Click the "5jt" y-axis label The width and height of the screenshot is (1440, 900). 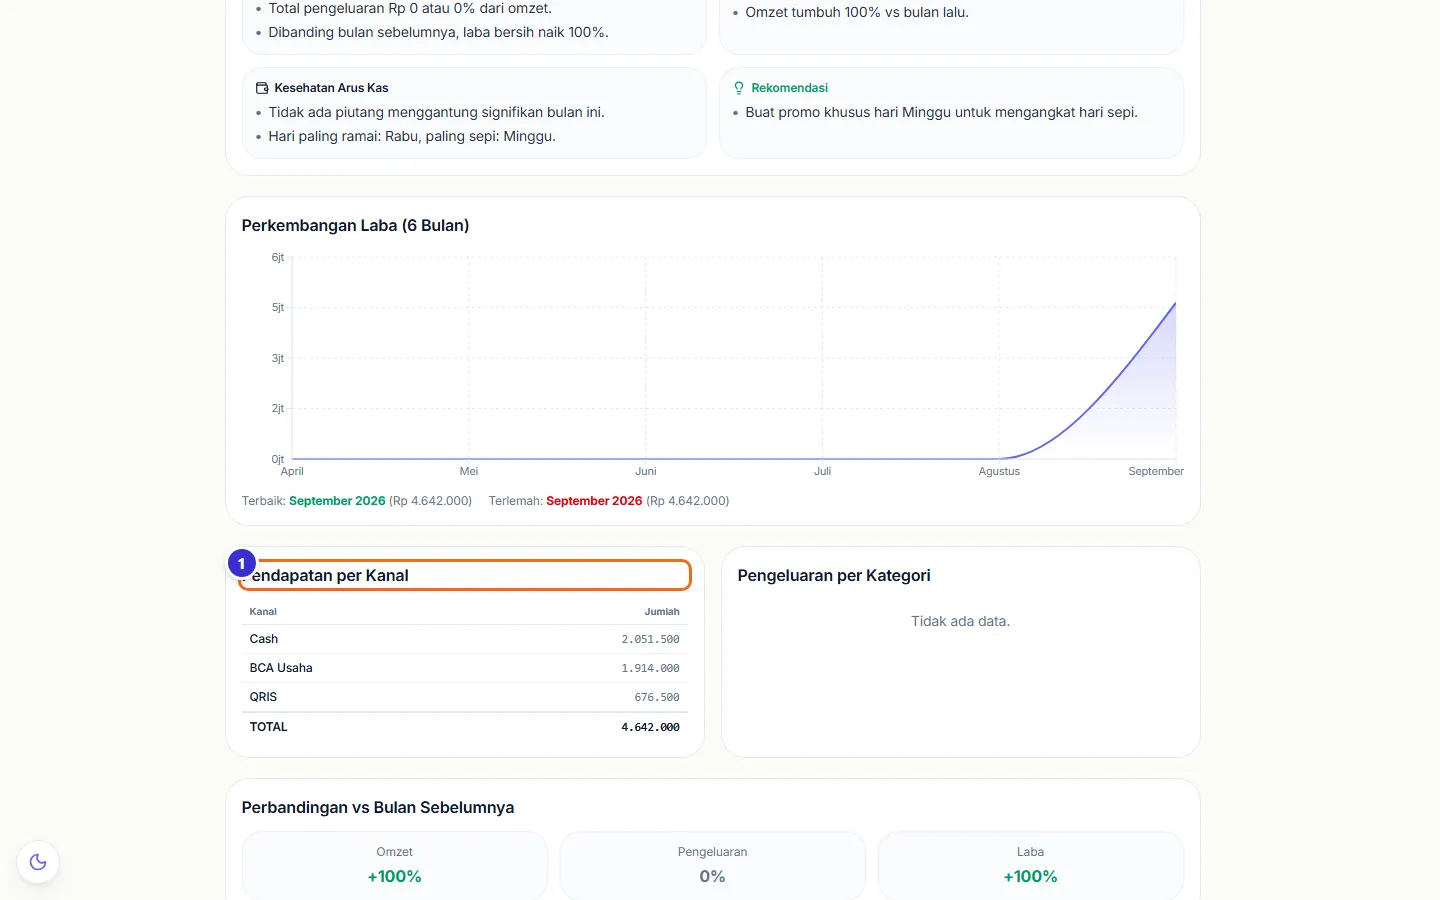(278, 308)
